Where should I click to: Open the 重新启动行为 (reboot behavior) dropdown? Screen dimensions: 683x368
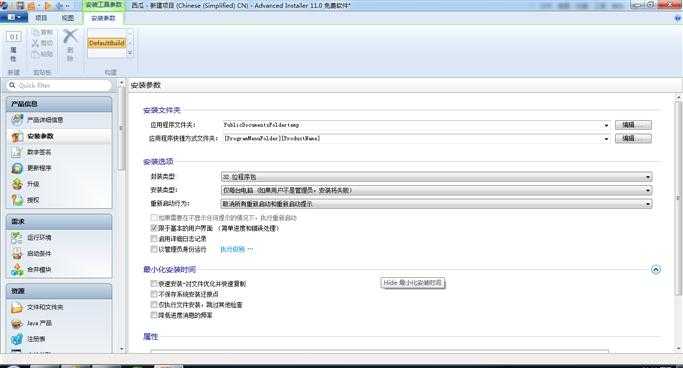tap(436, 204)
